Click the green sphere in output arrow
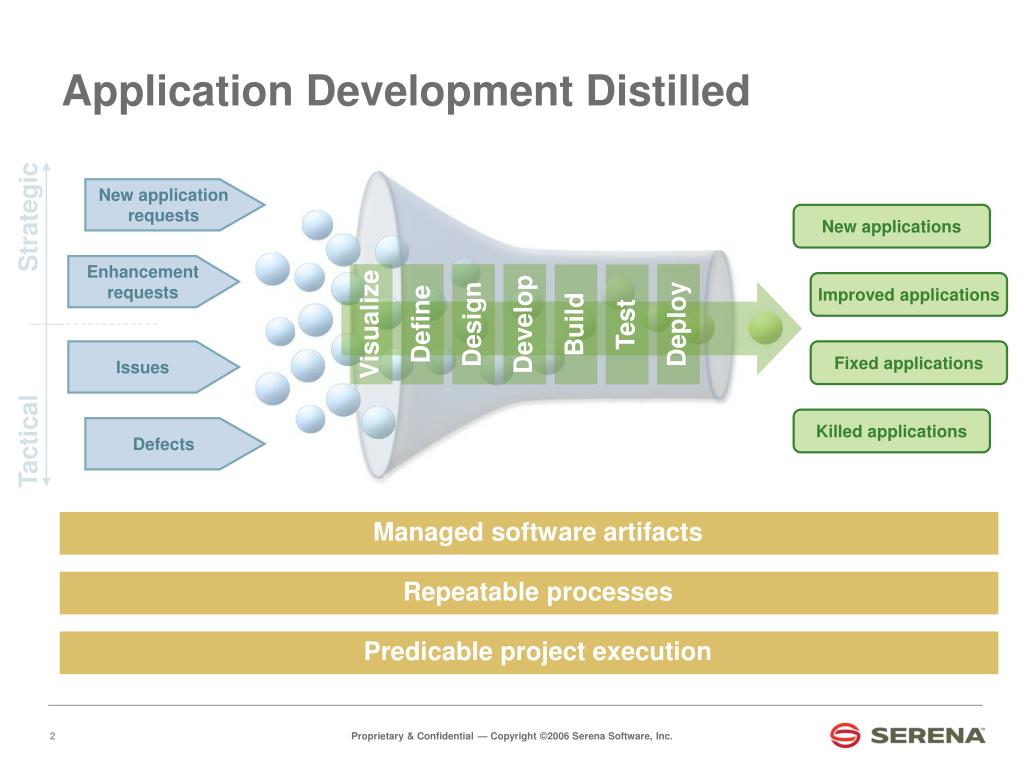 [765, 328]
